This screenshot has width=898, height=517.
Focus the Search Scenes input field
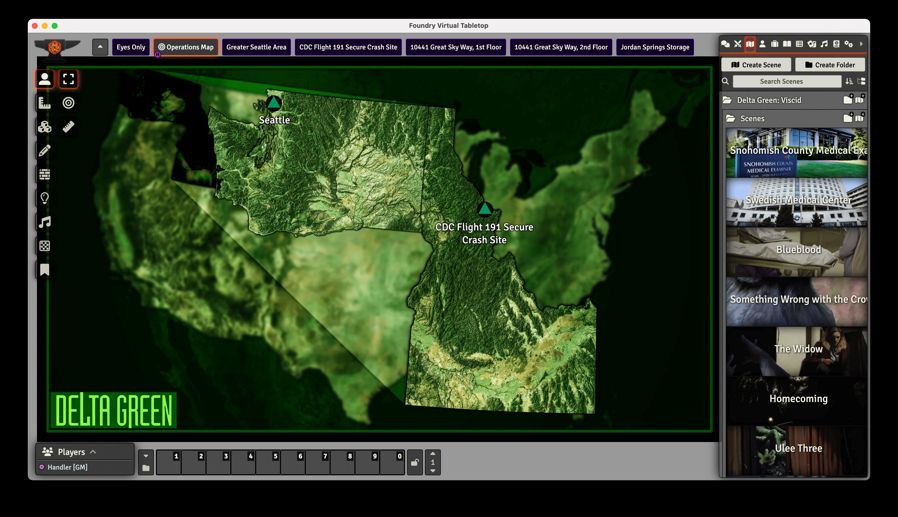787,81
